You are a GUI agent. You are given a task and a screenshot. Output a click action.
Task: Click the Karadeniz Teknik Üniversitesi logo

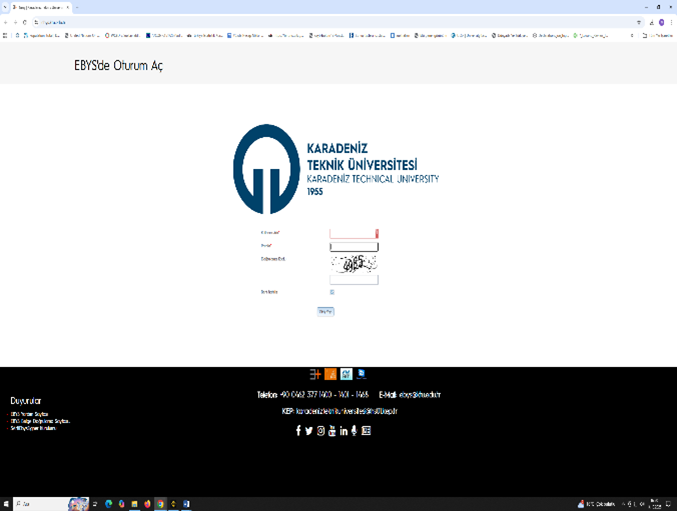click(x=336, y=169)
